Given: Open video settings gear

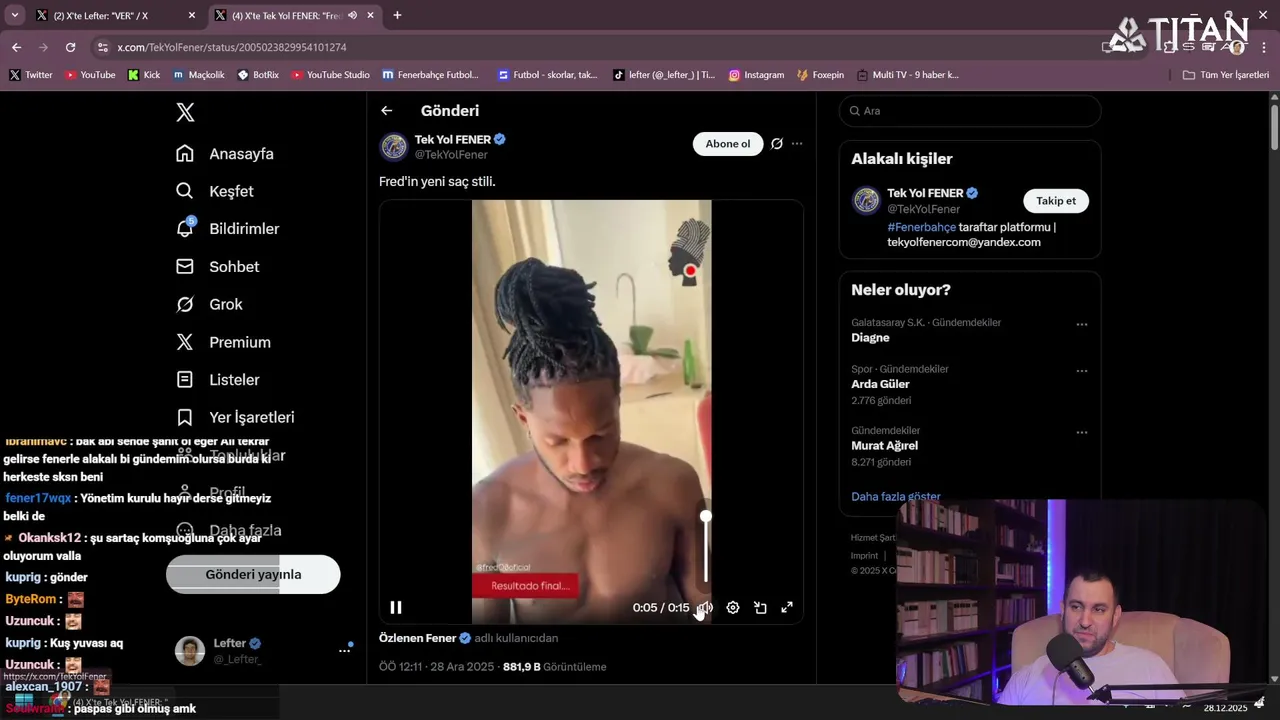Looking at the screenshot, I should click(x=733, y=607).
